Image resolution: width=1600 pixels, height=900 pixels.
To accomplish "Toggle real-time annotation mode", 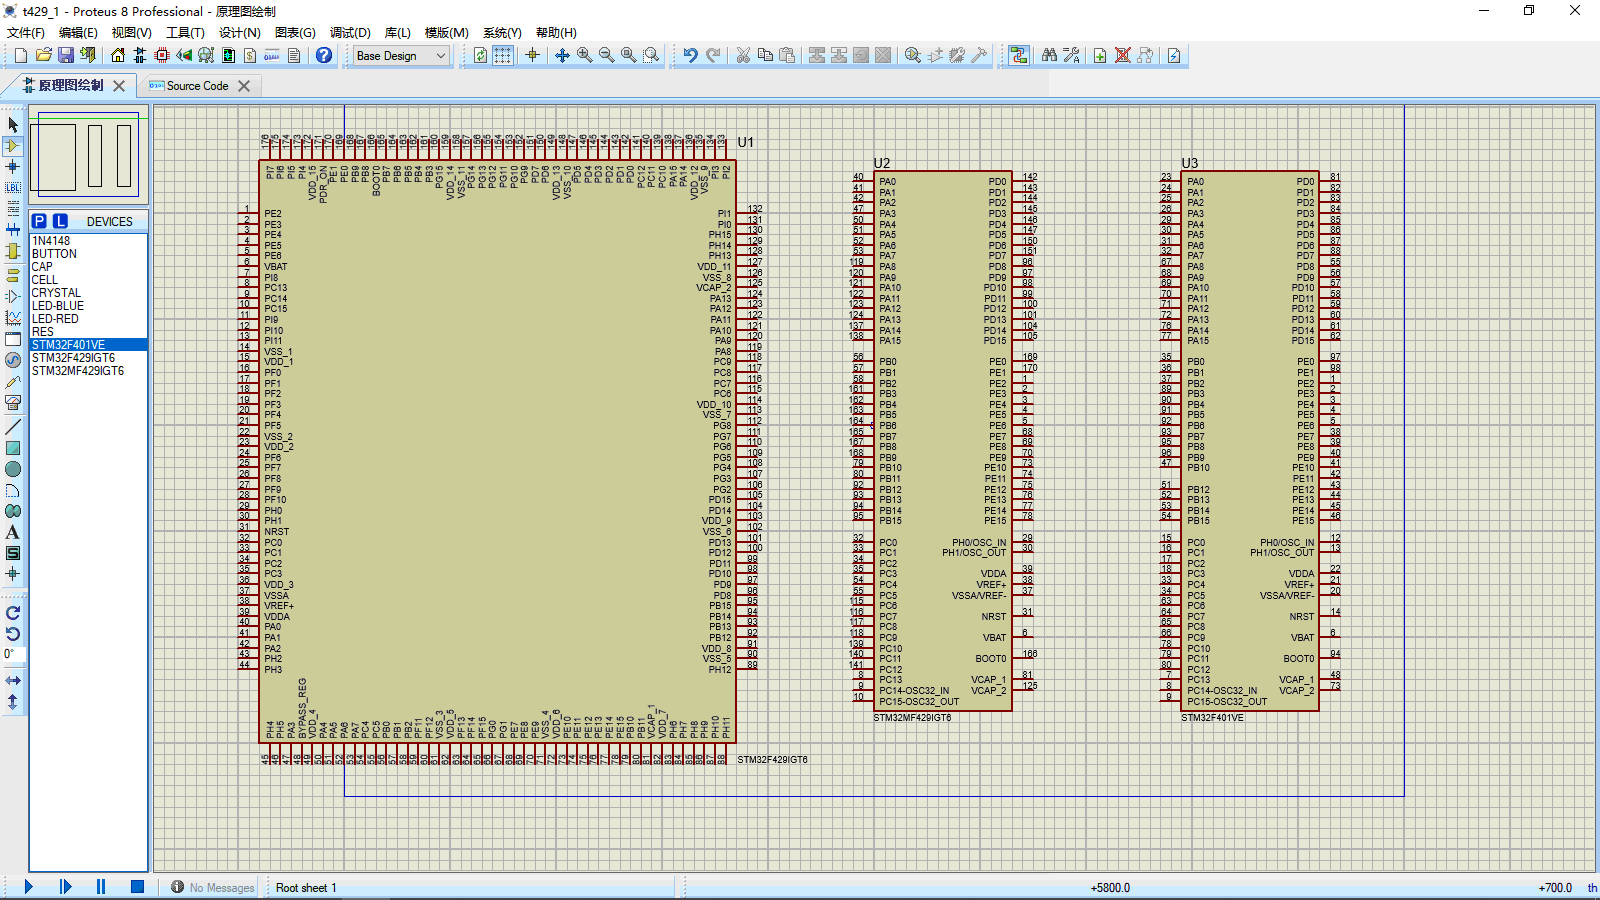I will [1019, 56].
